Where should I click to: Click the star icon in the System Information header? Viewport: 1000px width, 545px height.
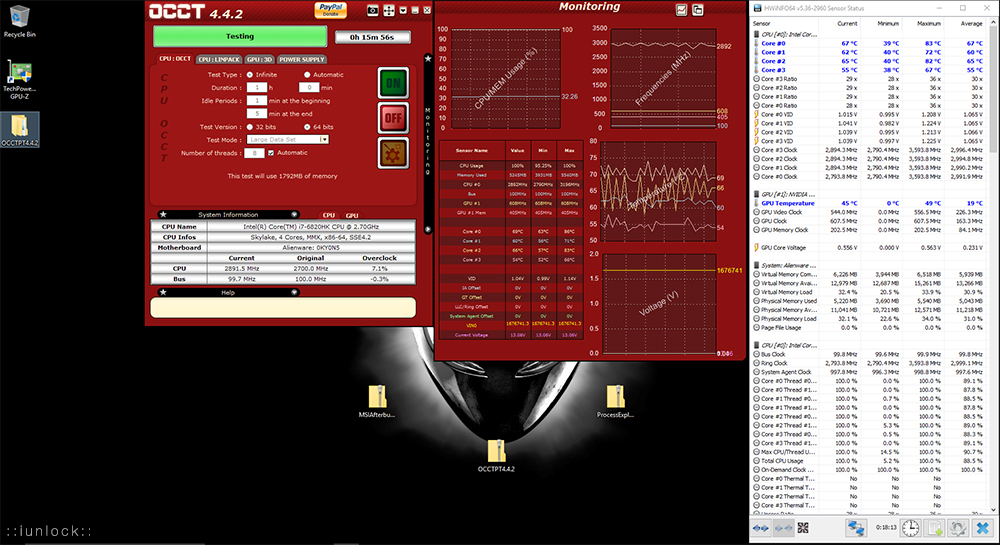pyautogui.click(x=163, y=215)
